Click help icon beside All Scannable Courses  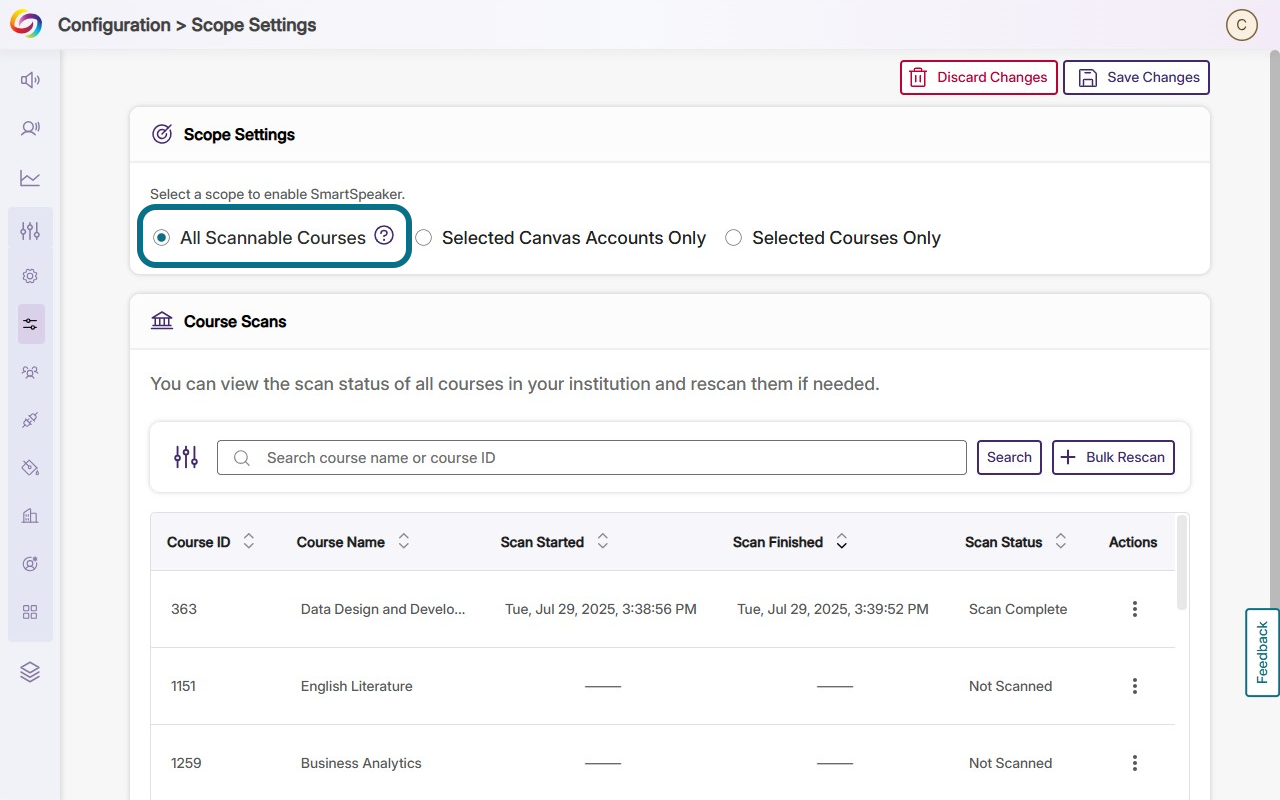(x=384, y=236)
